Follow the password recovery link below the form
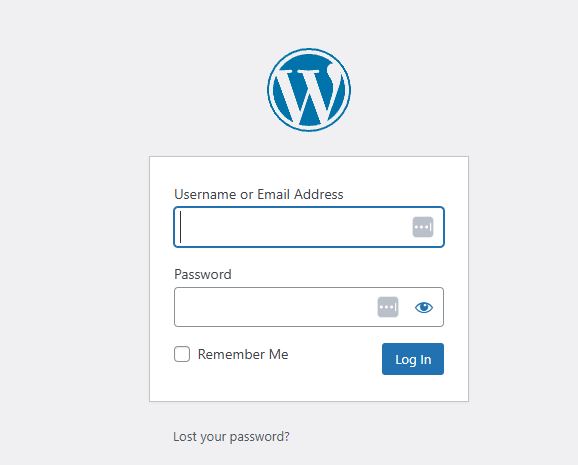 coord(231,437)
